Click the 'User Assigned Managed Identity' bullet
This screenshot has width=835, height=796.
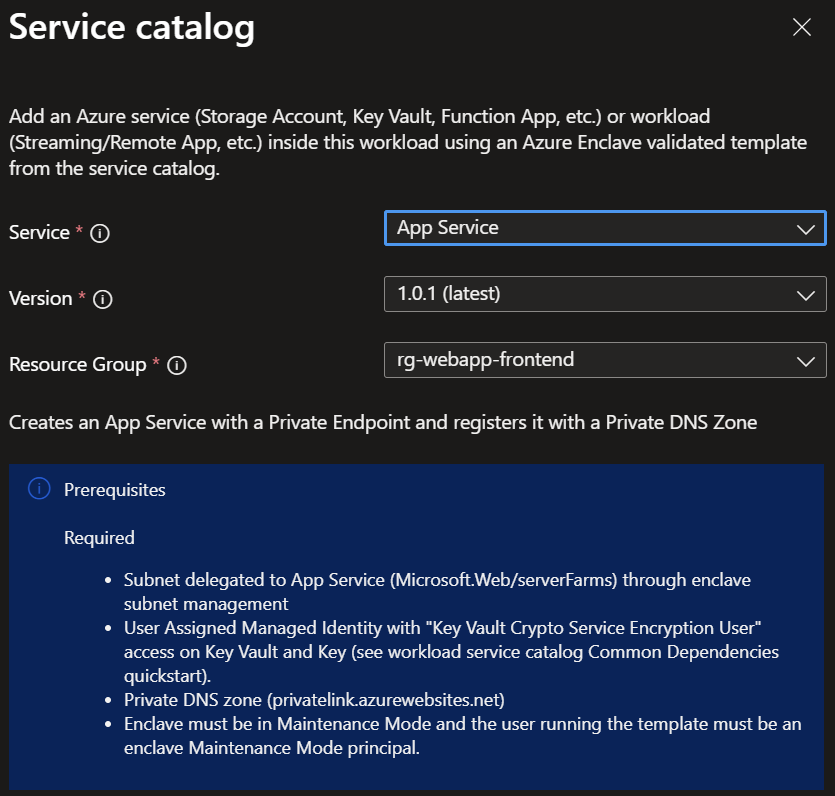[451, 652]
